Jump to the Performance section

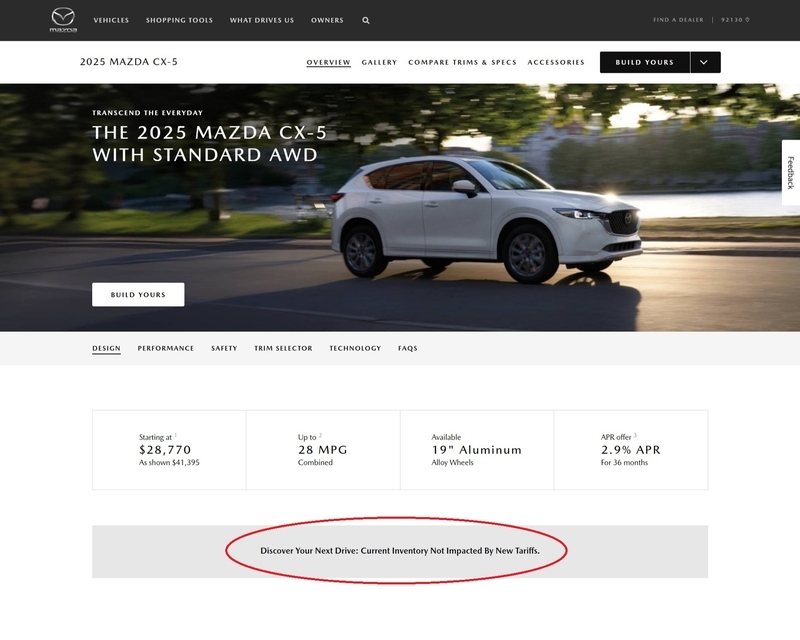coord(166,348)
